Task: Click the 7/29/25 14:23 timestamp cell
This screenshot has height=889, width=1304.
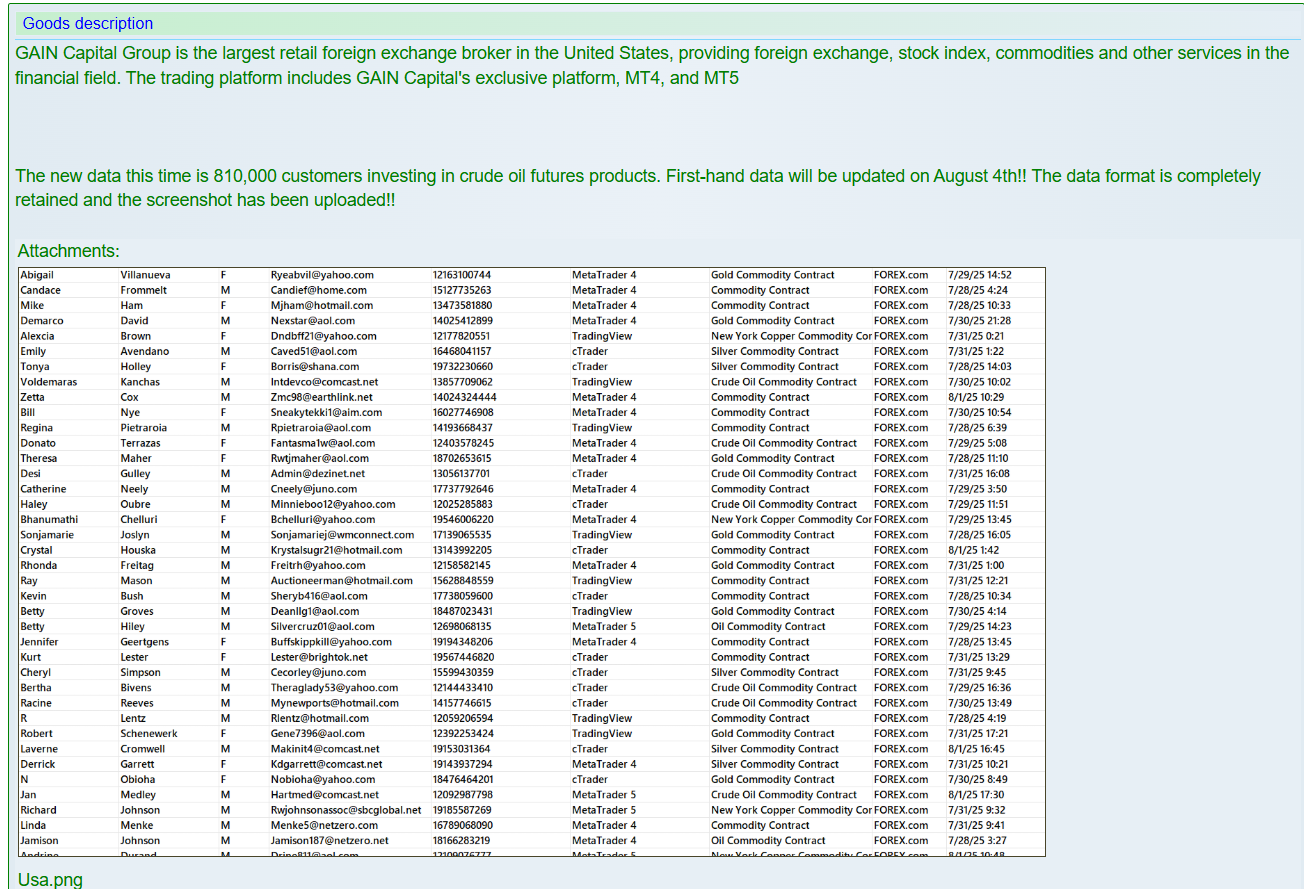Action: pos(979,627)
